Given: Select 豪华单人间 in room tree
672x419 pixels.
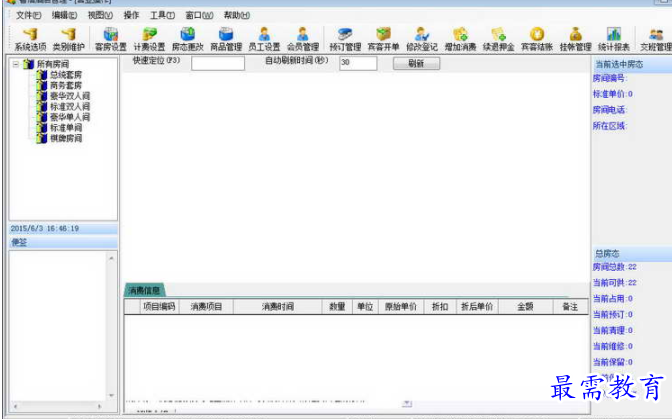Looking at the screenshot, I should point(70,117).
